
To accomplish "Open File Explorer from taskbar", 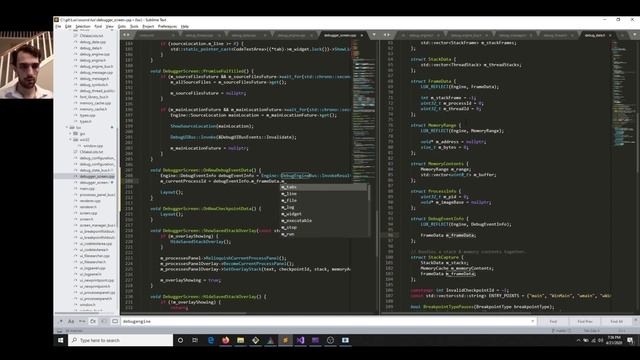I will click(x=240, y=340).
